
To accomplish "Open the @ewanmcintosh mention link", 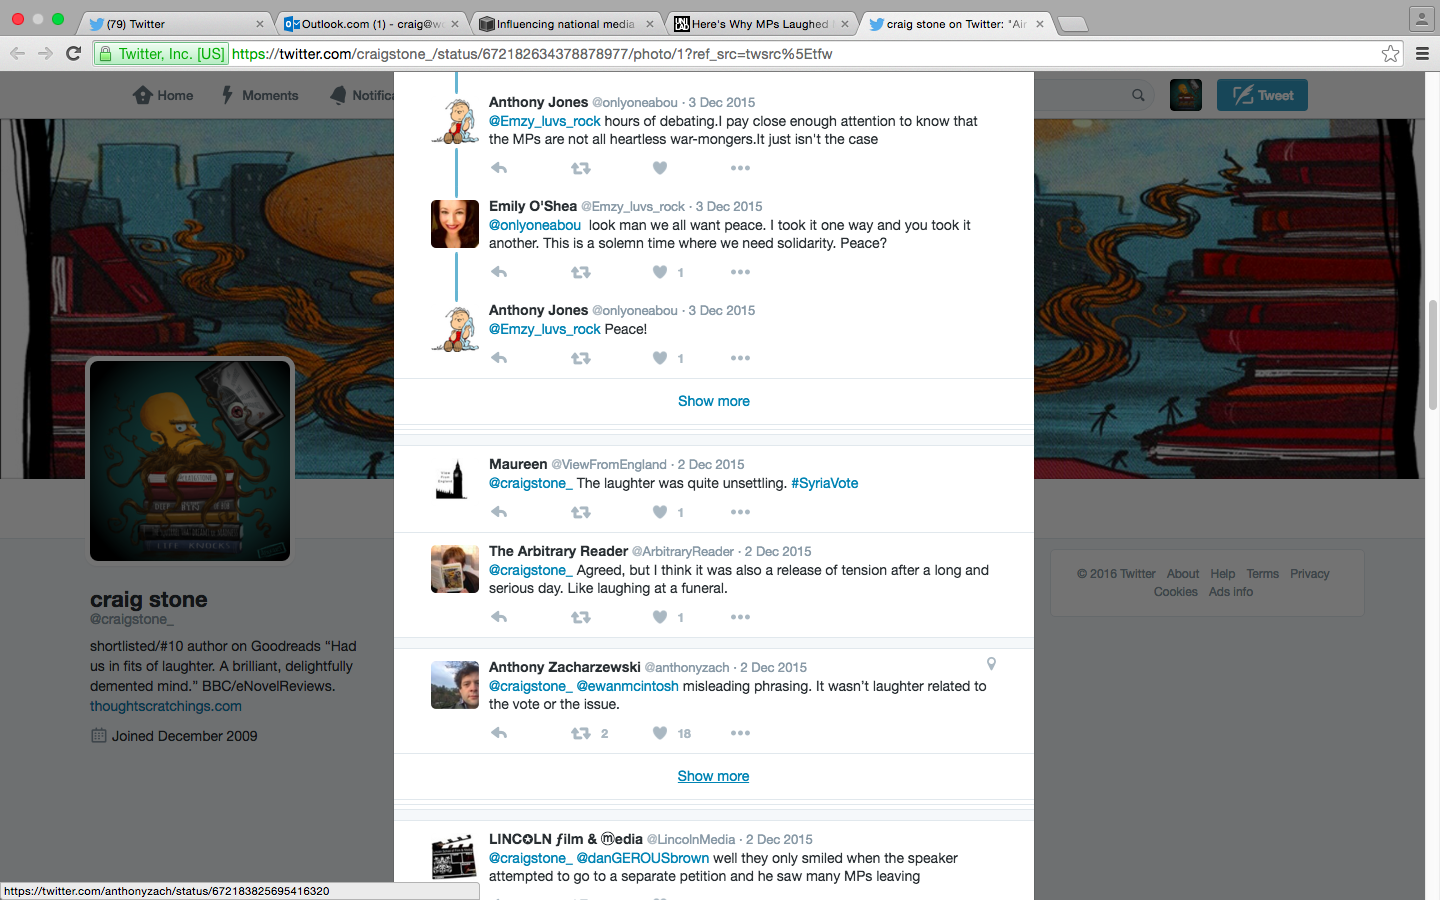I will click(x=628, y=686).
